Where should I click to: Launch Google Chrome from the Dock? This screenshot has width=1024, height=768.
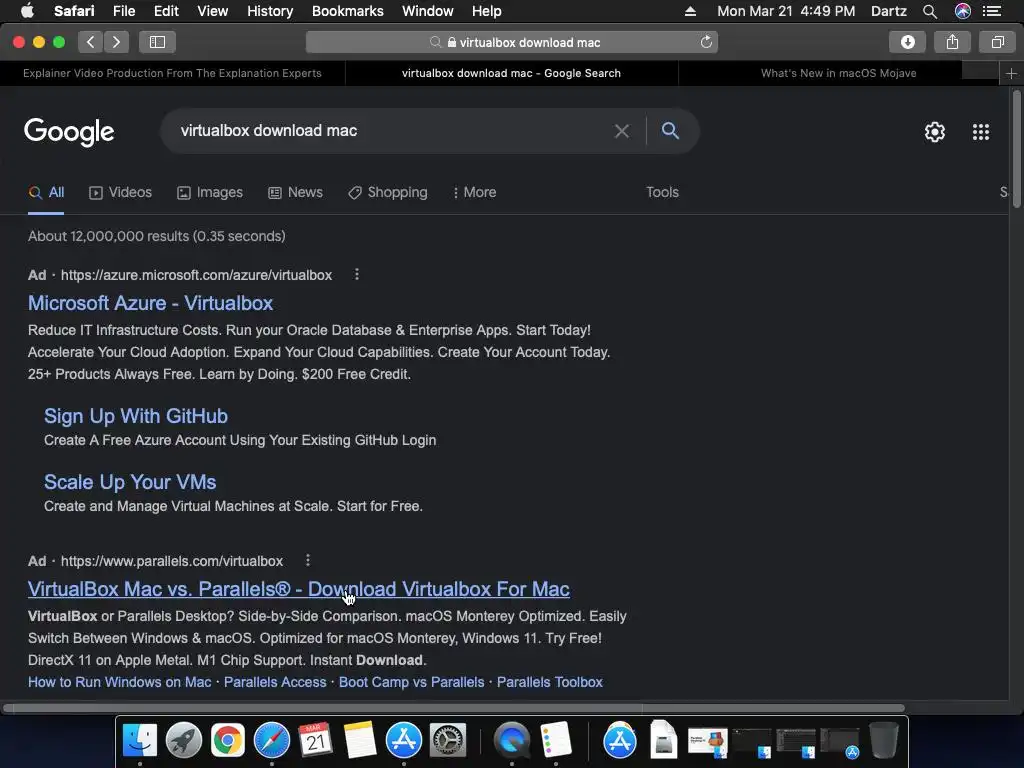(x=227, y=741)
